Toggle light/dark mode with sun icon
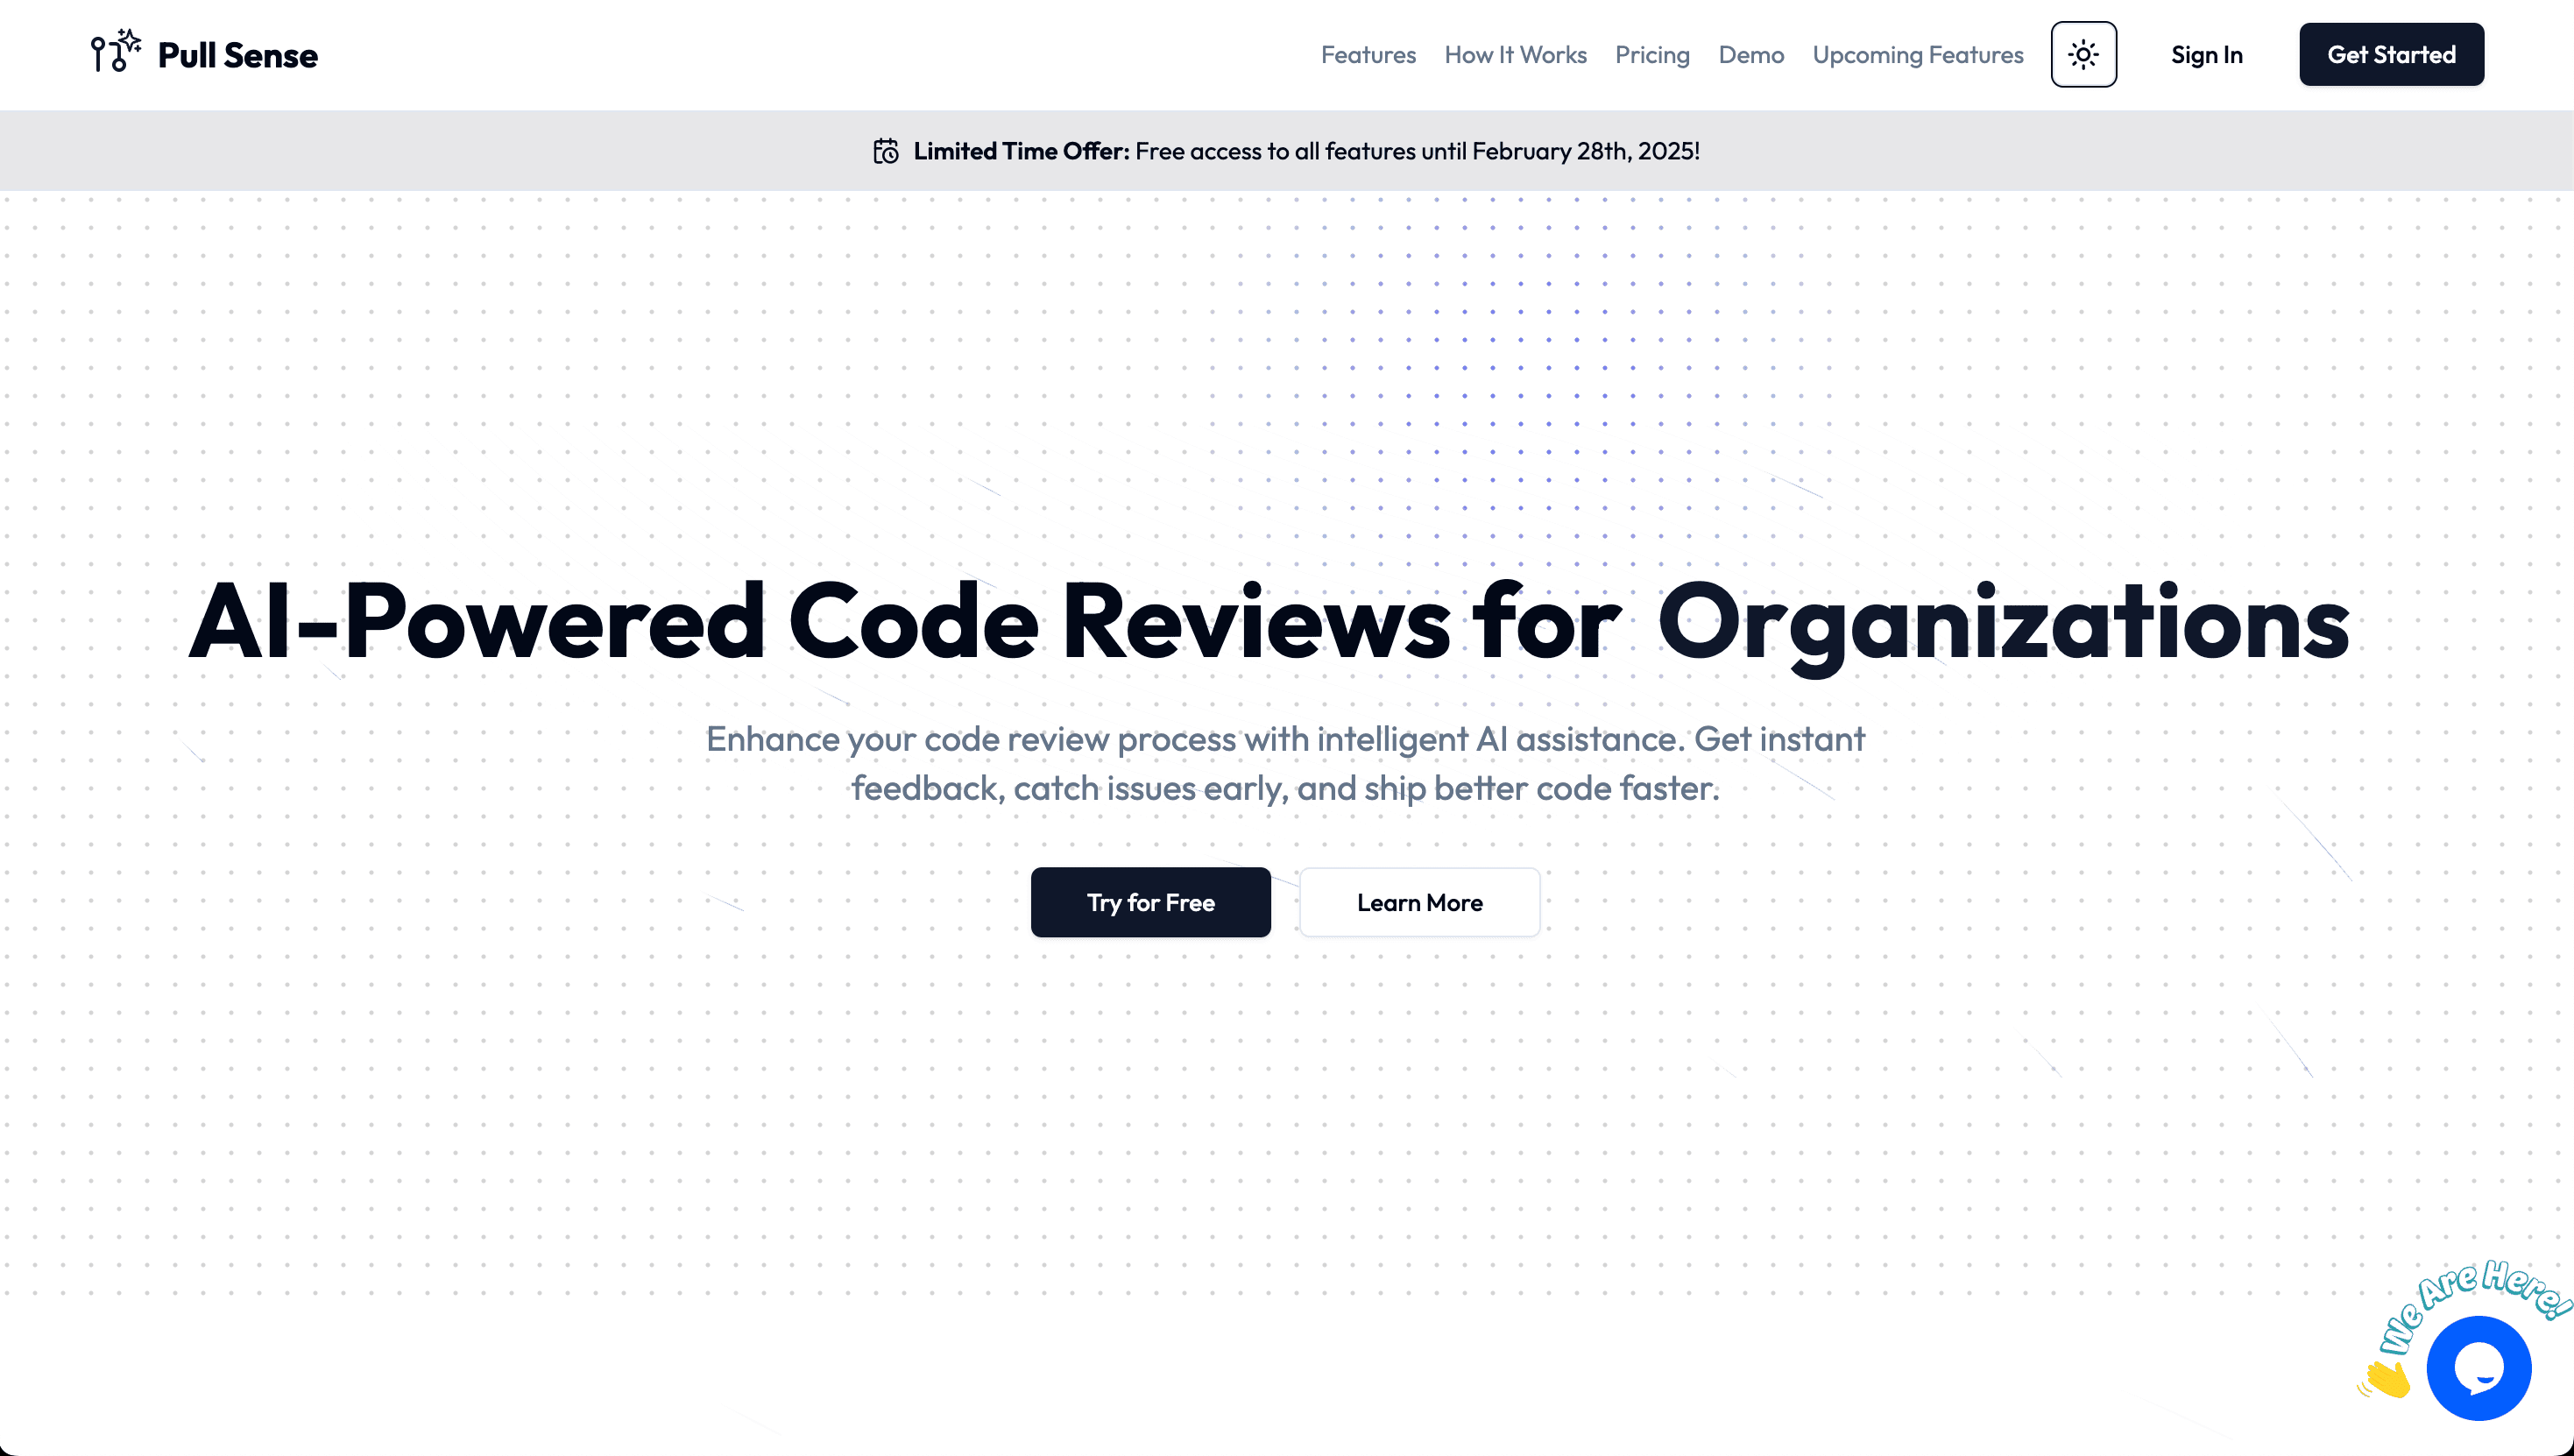Image resolution: width=2574 pixels, height=1456 pixels. click(x=2084, y=53)
